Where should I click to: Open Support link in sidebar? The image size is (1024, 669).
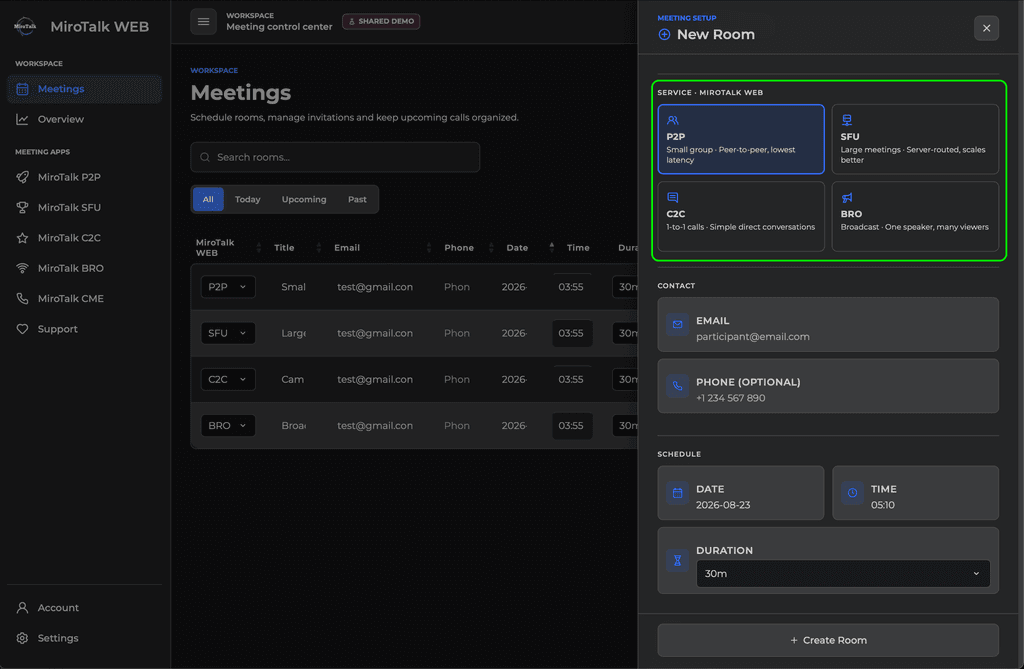pos(84,329)
